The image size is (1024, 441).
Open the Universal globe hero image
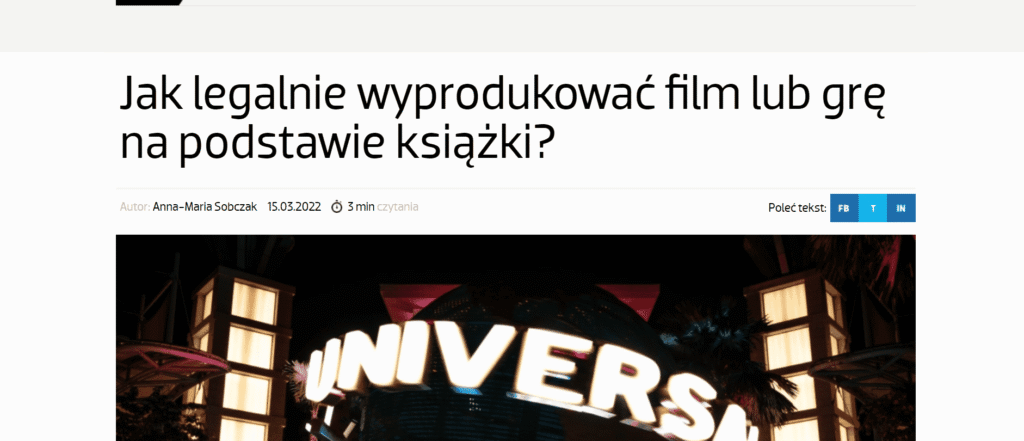[516, 338]
